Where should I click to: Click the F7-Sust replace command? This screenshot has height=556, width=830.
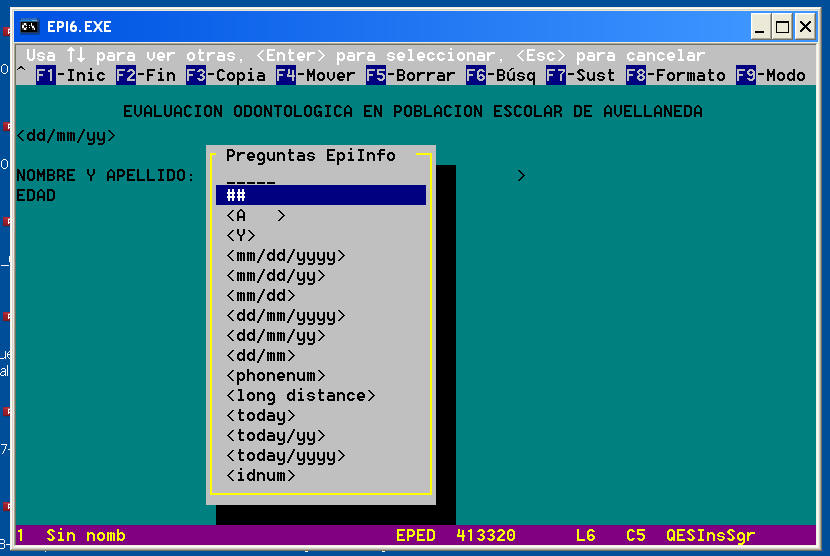click(580, 75)
